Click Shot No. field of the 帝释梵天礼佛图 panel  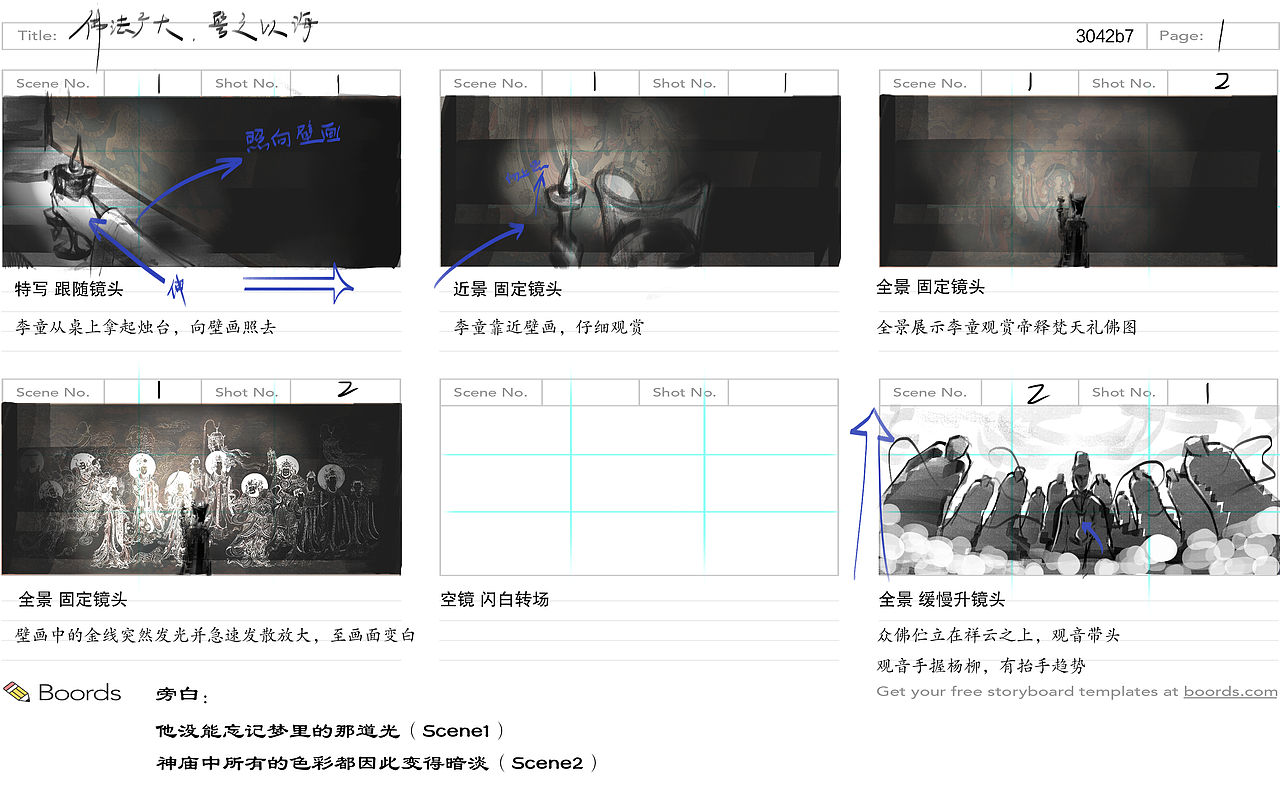click(1222, 83)
